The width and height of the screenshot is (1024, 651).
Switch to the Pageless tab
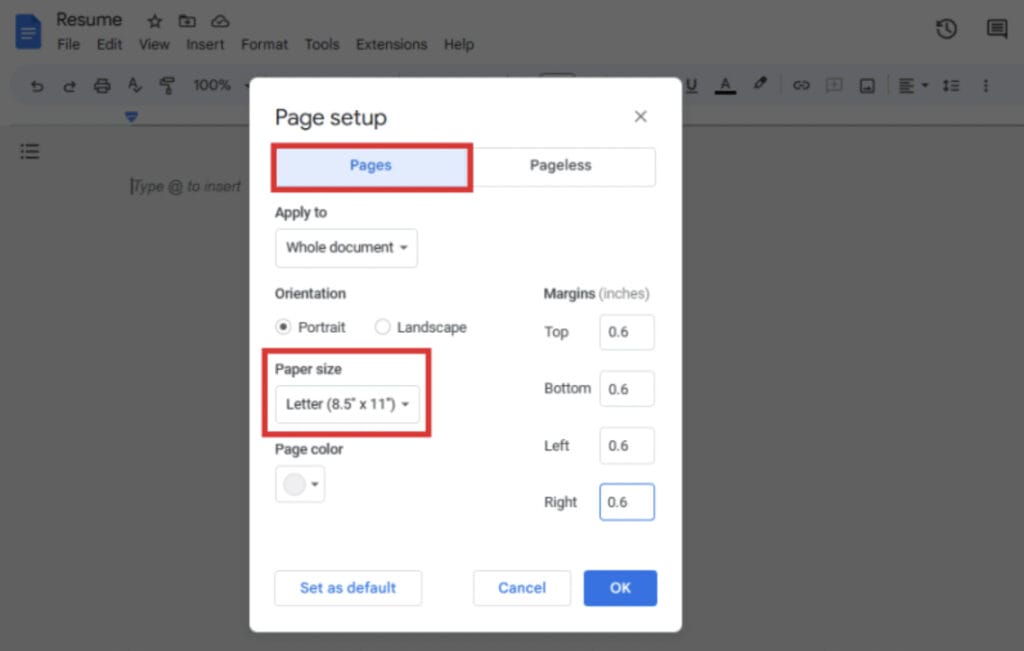pos(563,166)
